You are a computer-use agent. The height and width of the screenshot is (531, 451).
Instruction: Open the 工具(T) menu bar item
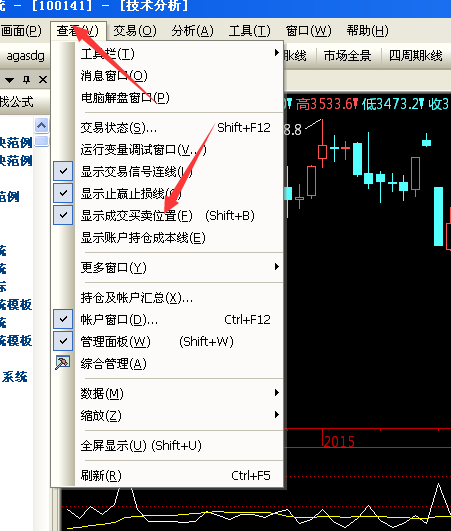click(250, 31)
